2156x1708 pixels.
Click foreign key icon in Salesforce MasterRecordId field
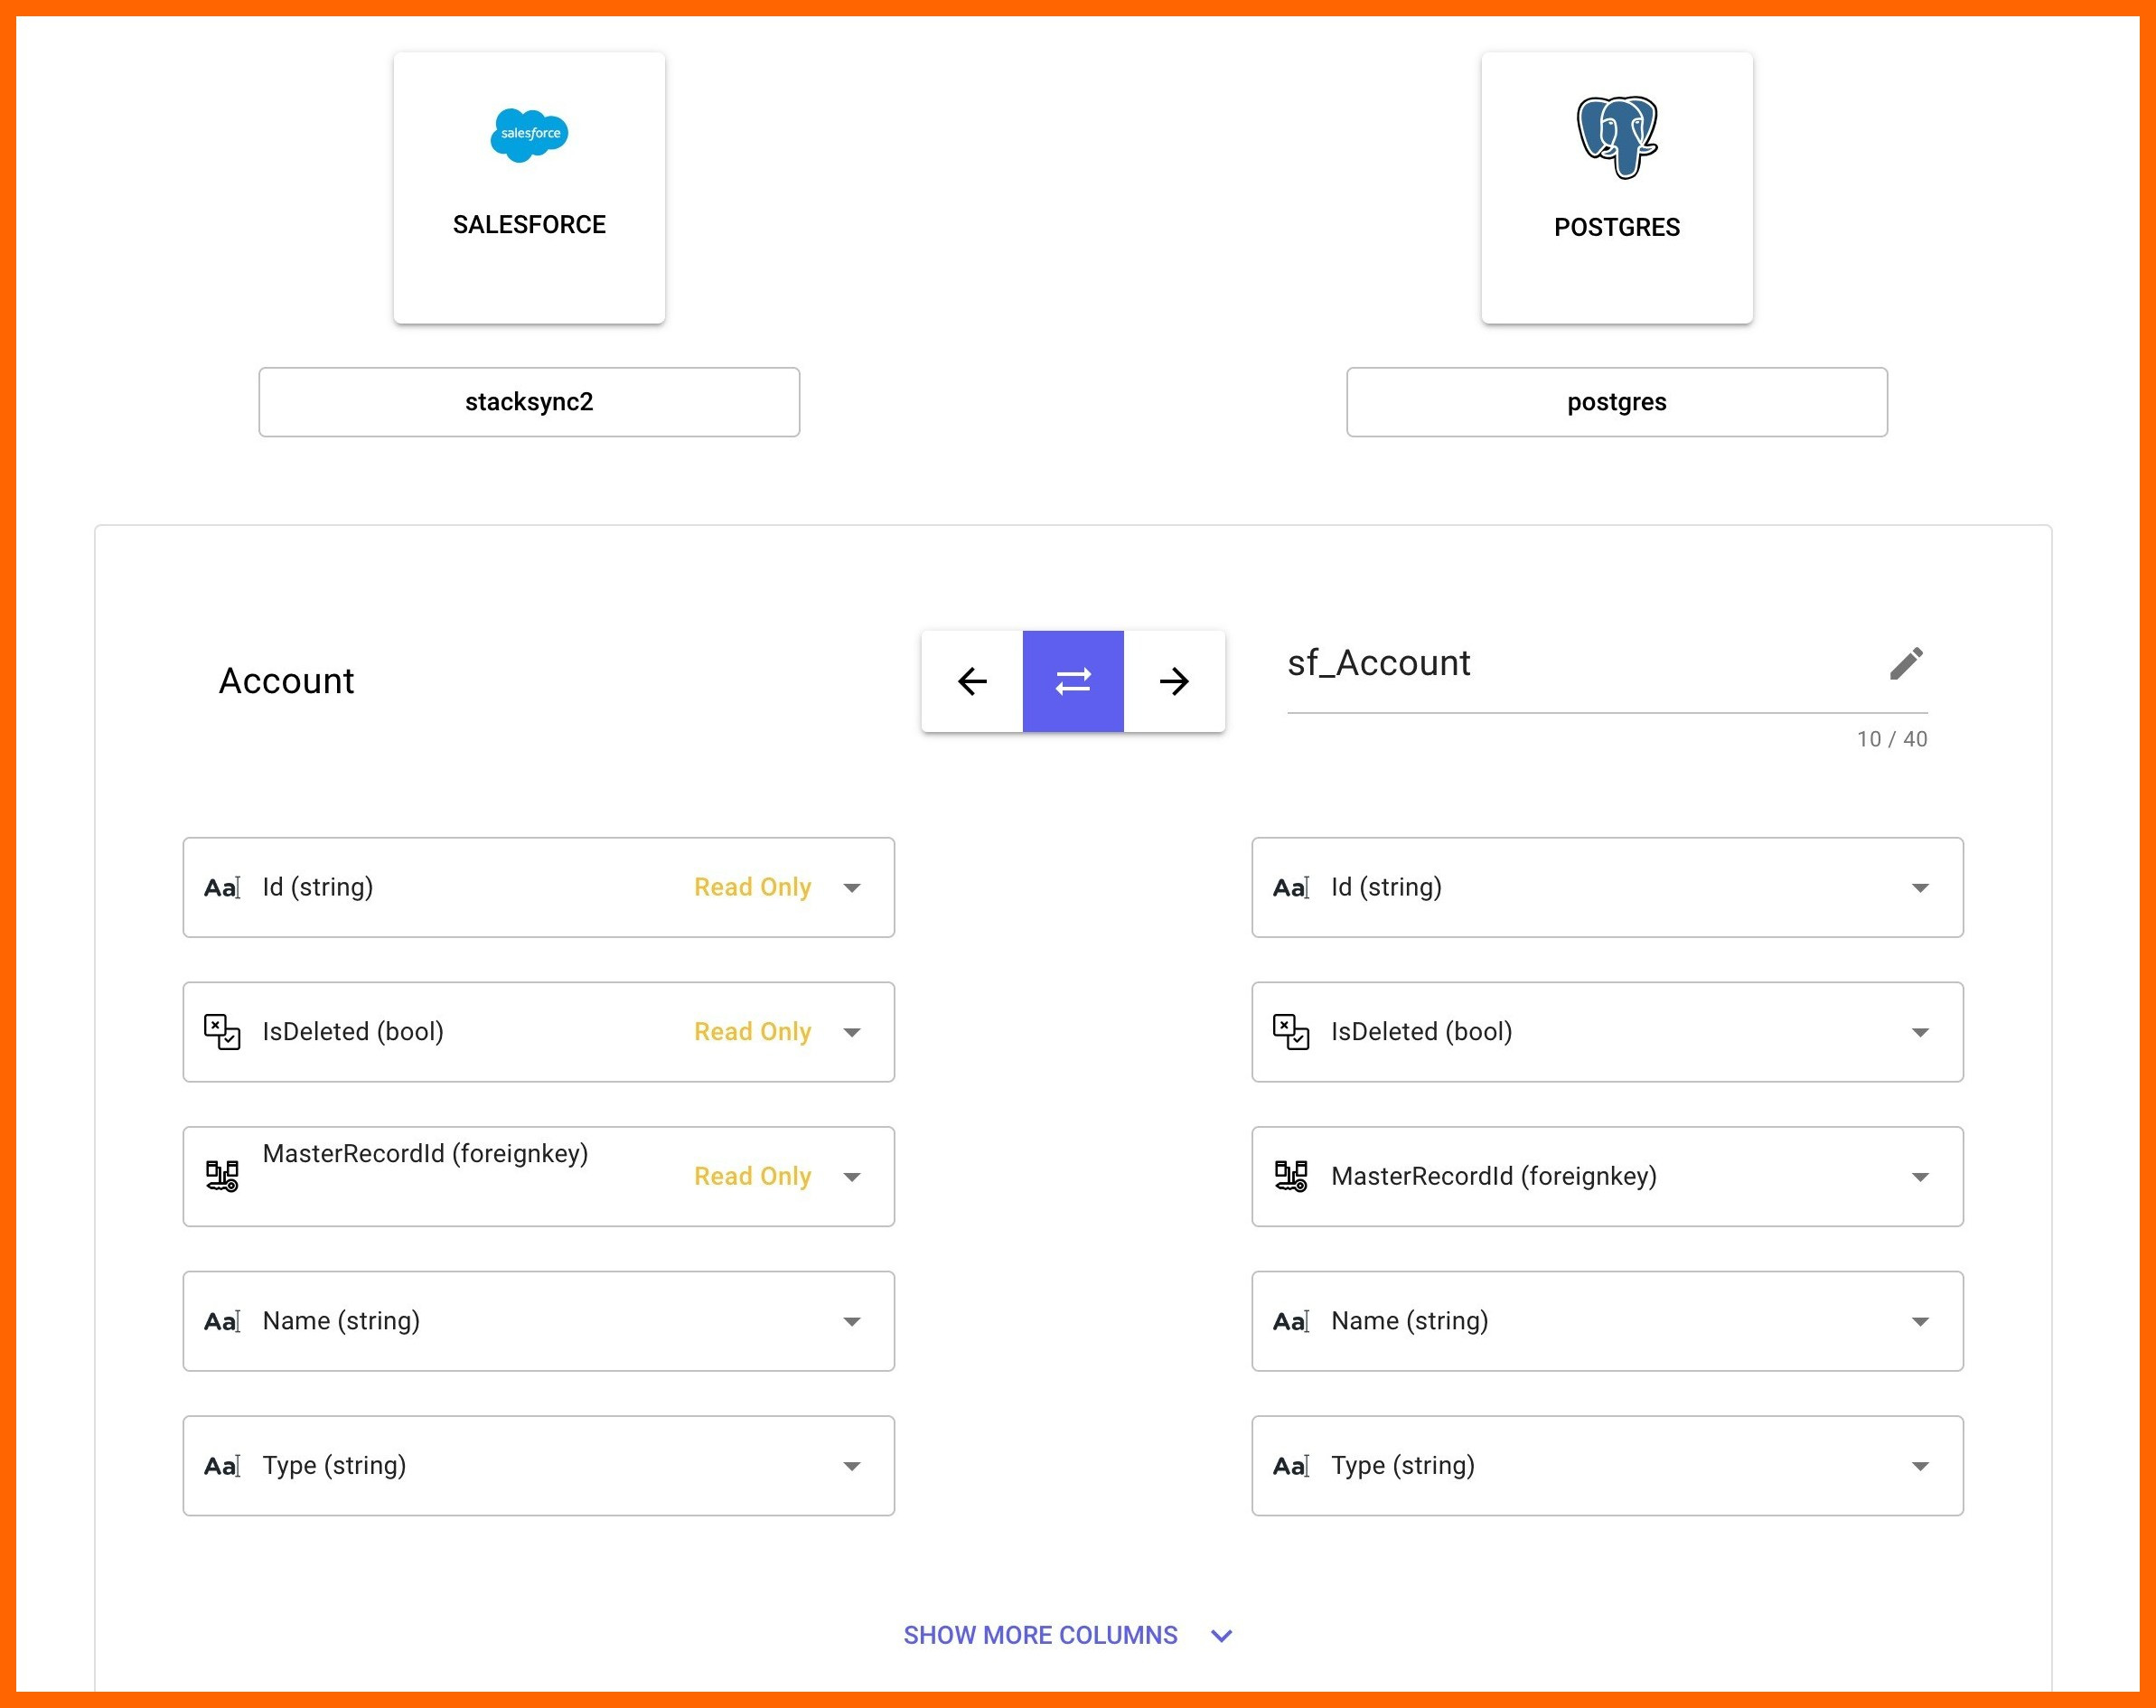222,1176
